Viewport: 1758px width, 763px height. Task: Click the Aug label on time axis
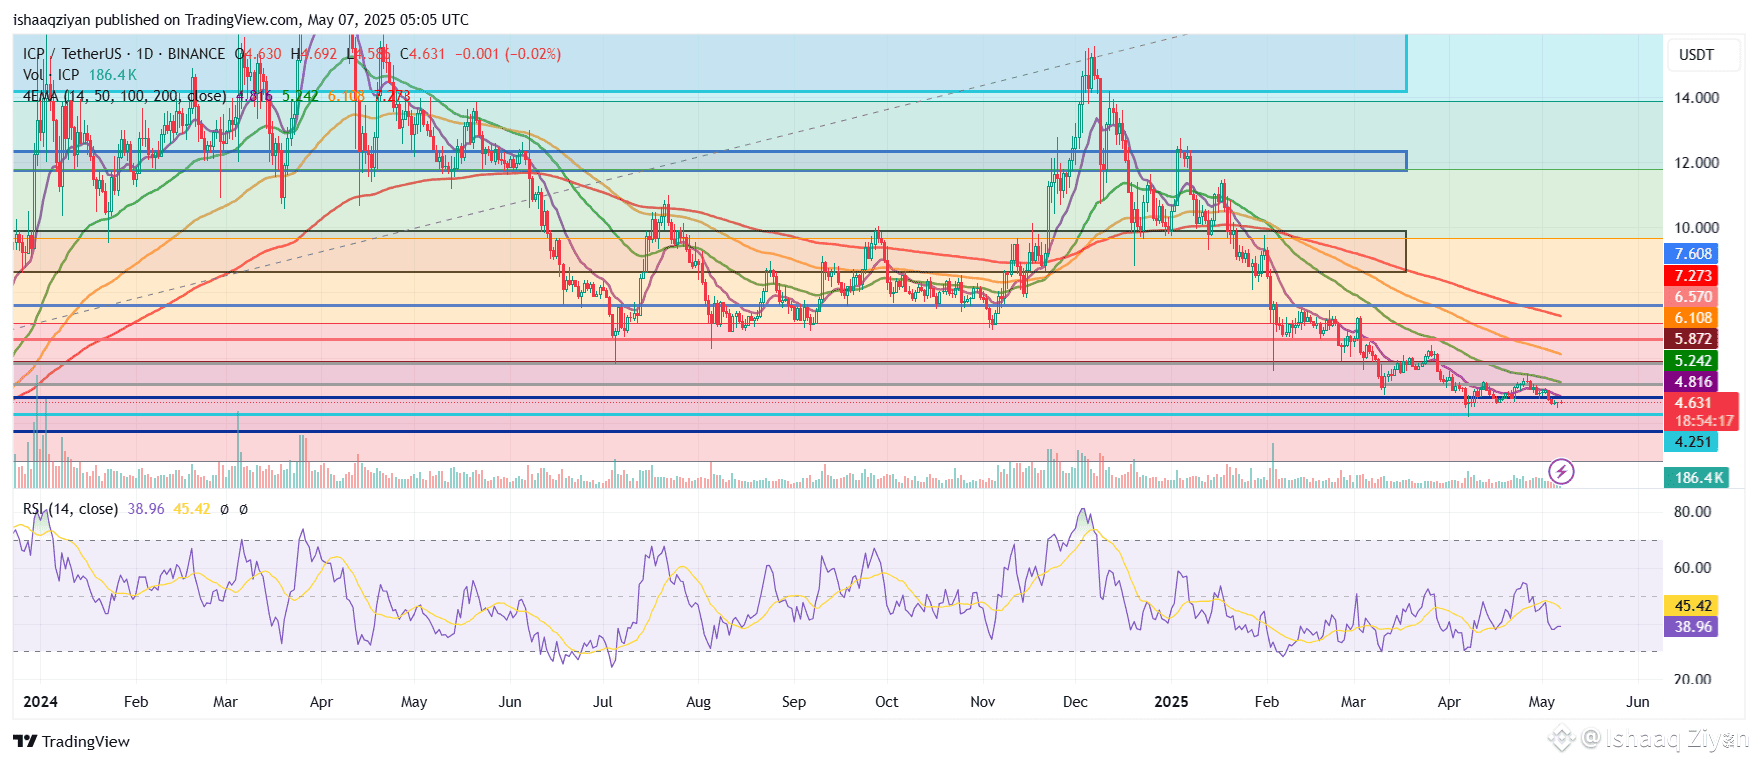click(698, 702)
